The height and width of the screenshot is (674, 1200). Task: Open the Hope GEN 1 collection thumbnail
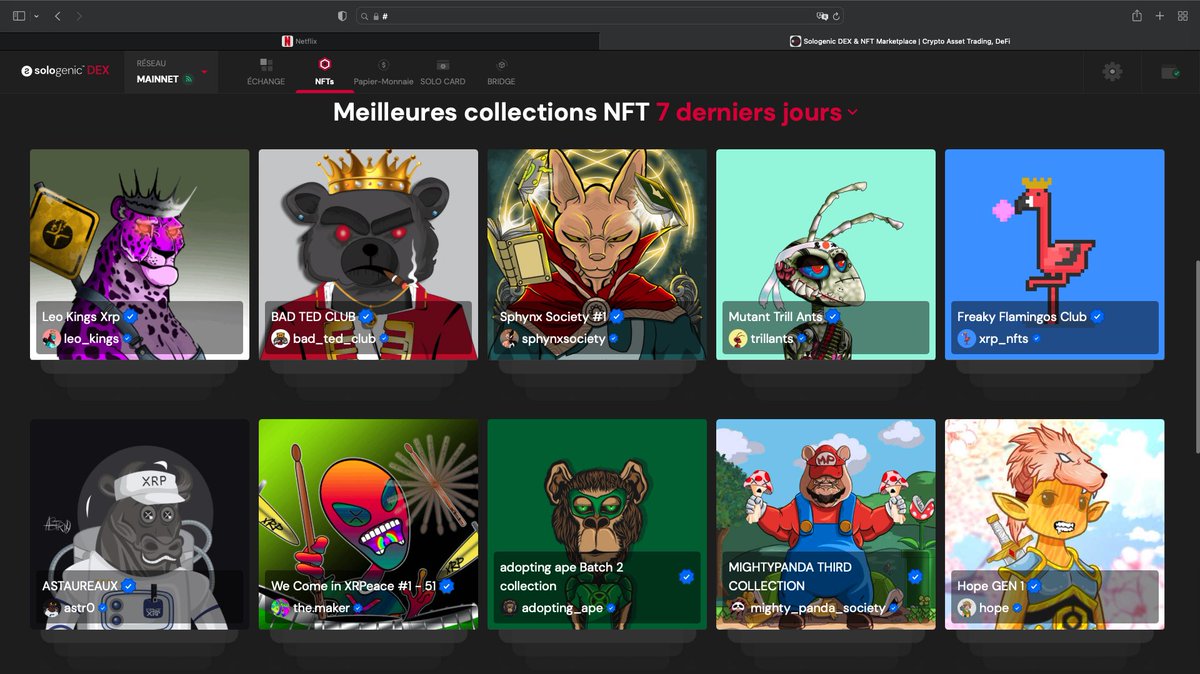pyautogui.click(x=1054, y=524)
